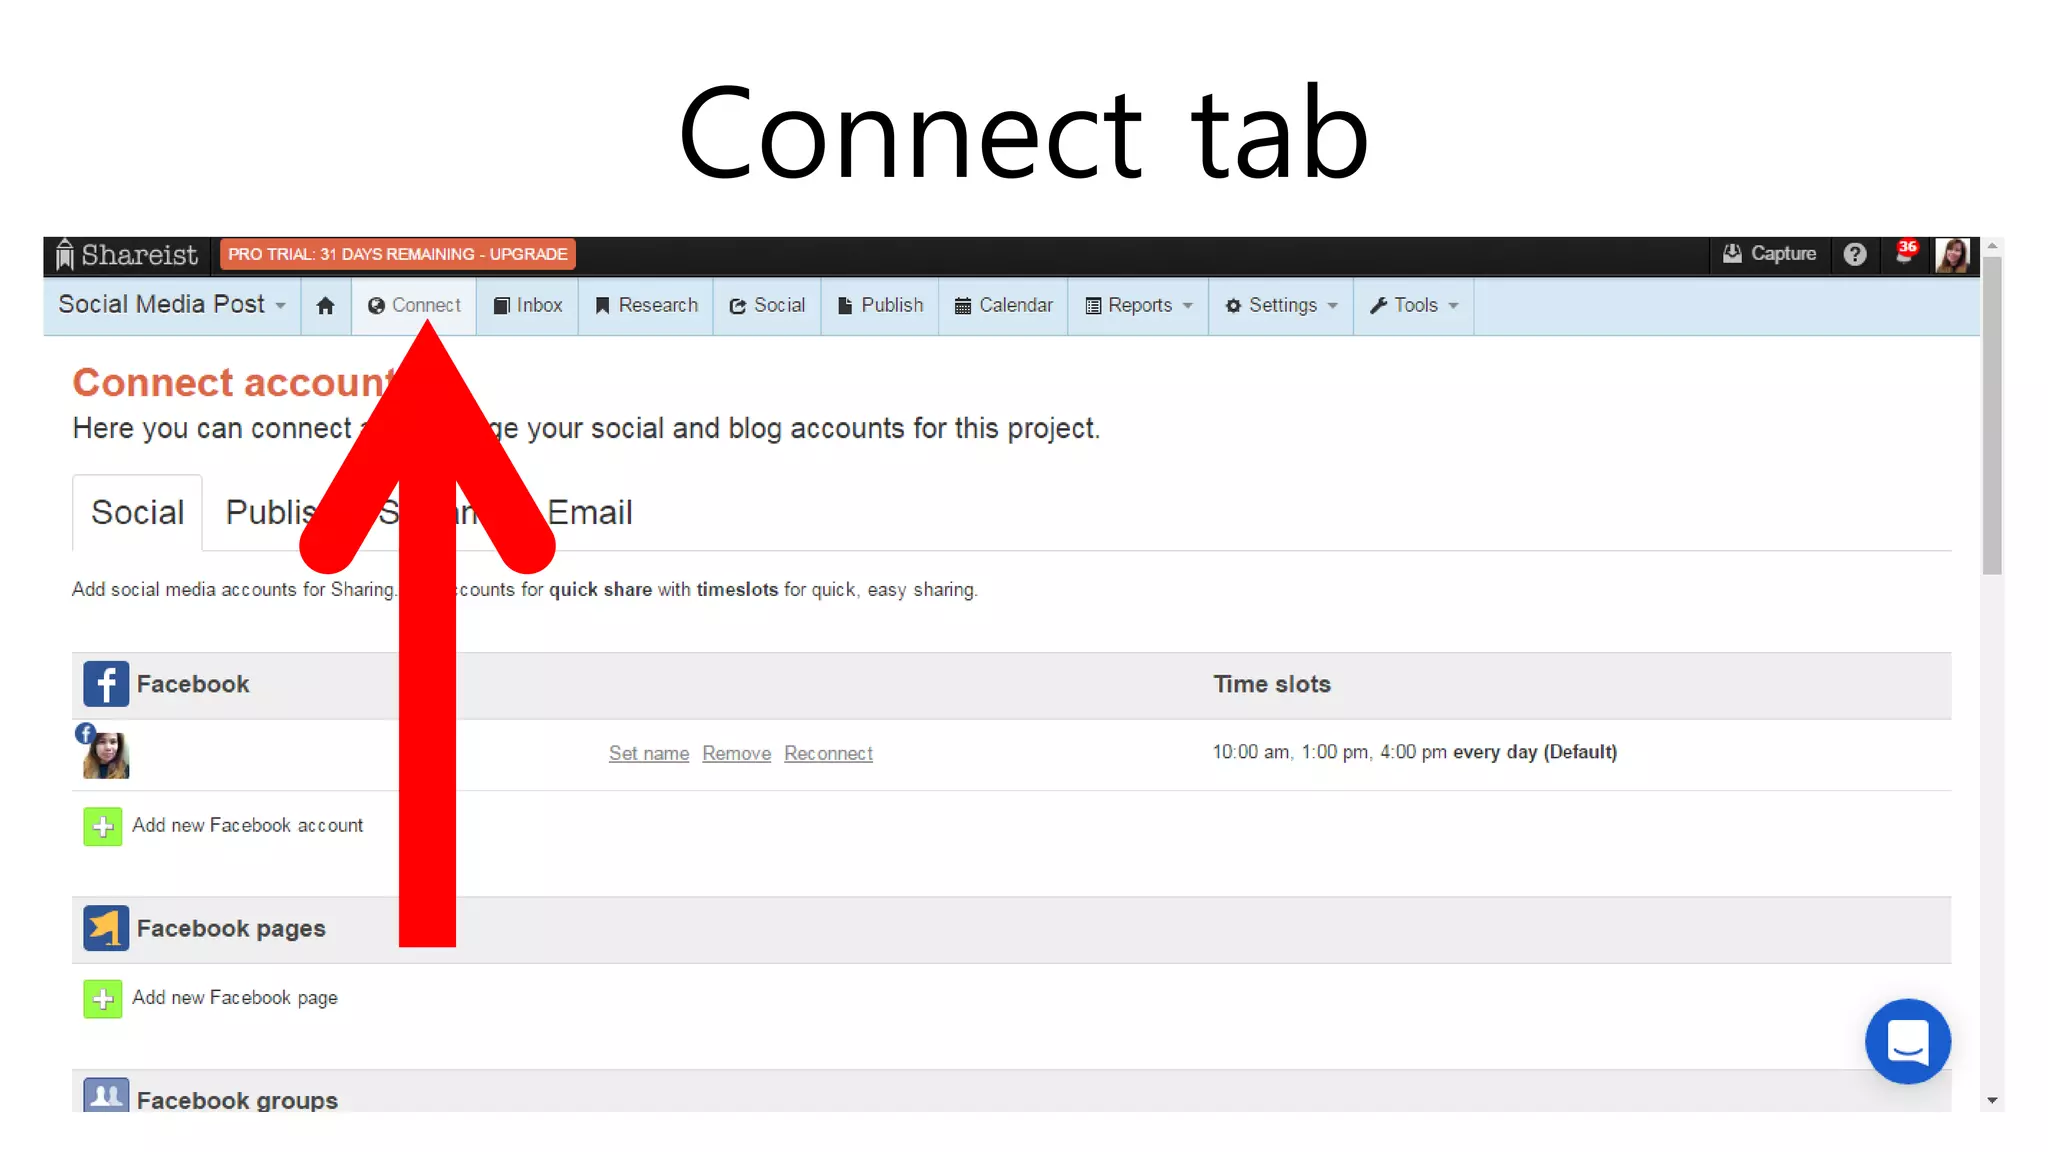Viewport: 2048px width, 1152px height.
Task: Click the vertical scrollbar thumb
Action: click(x=1992, y=416)
